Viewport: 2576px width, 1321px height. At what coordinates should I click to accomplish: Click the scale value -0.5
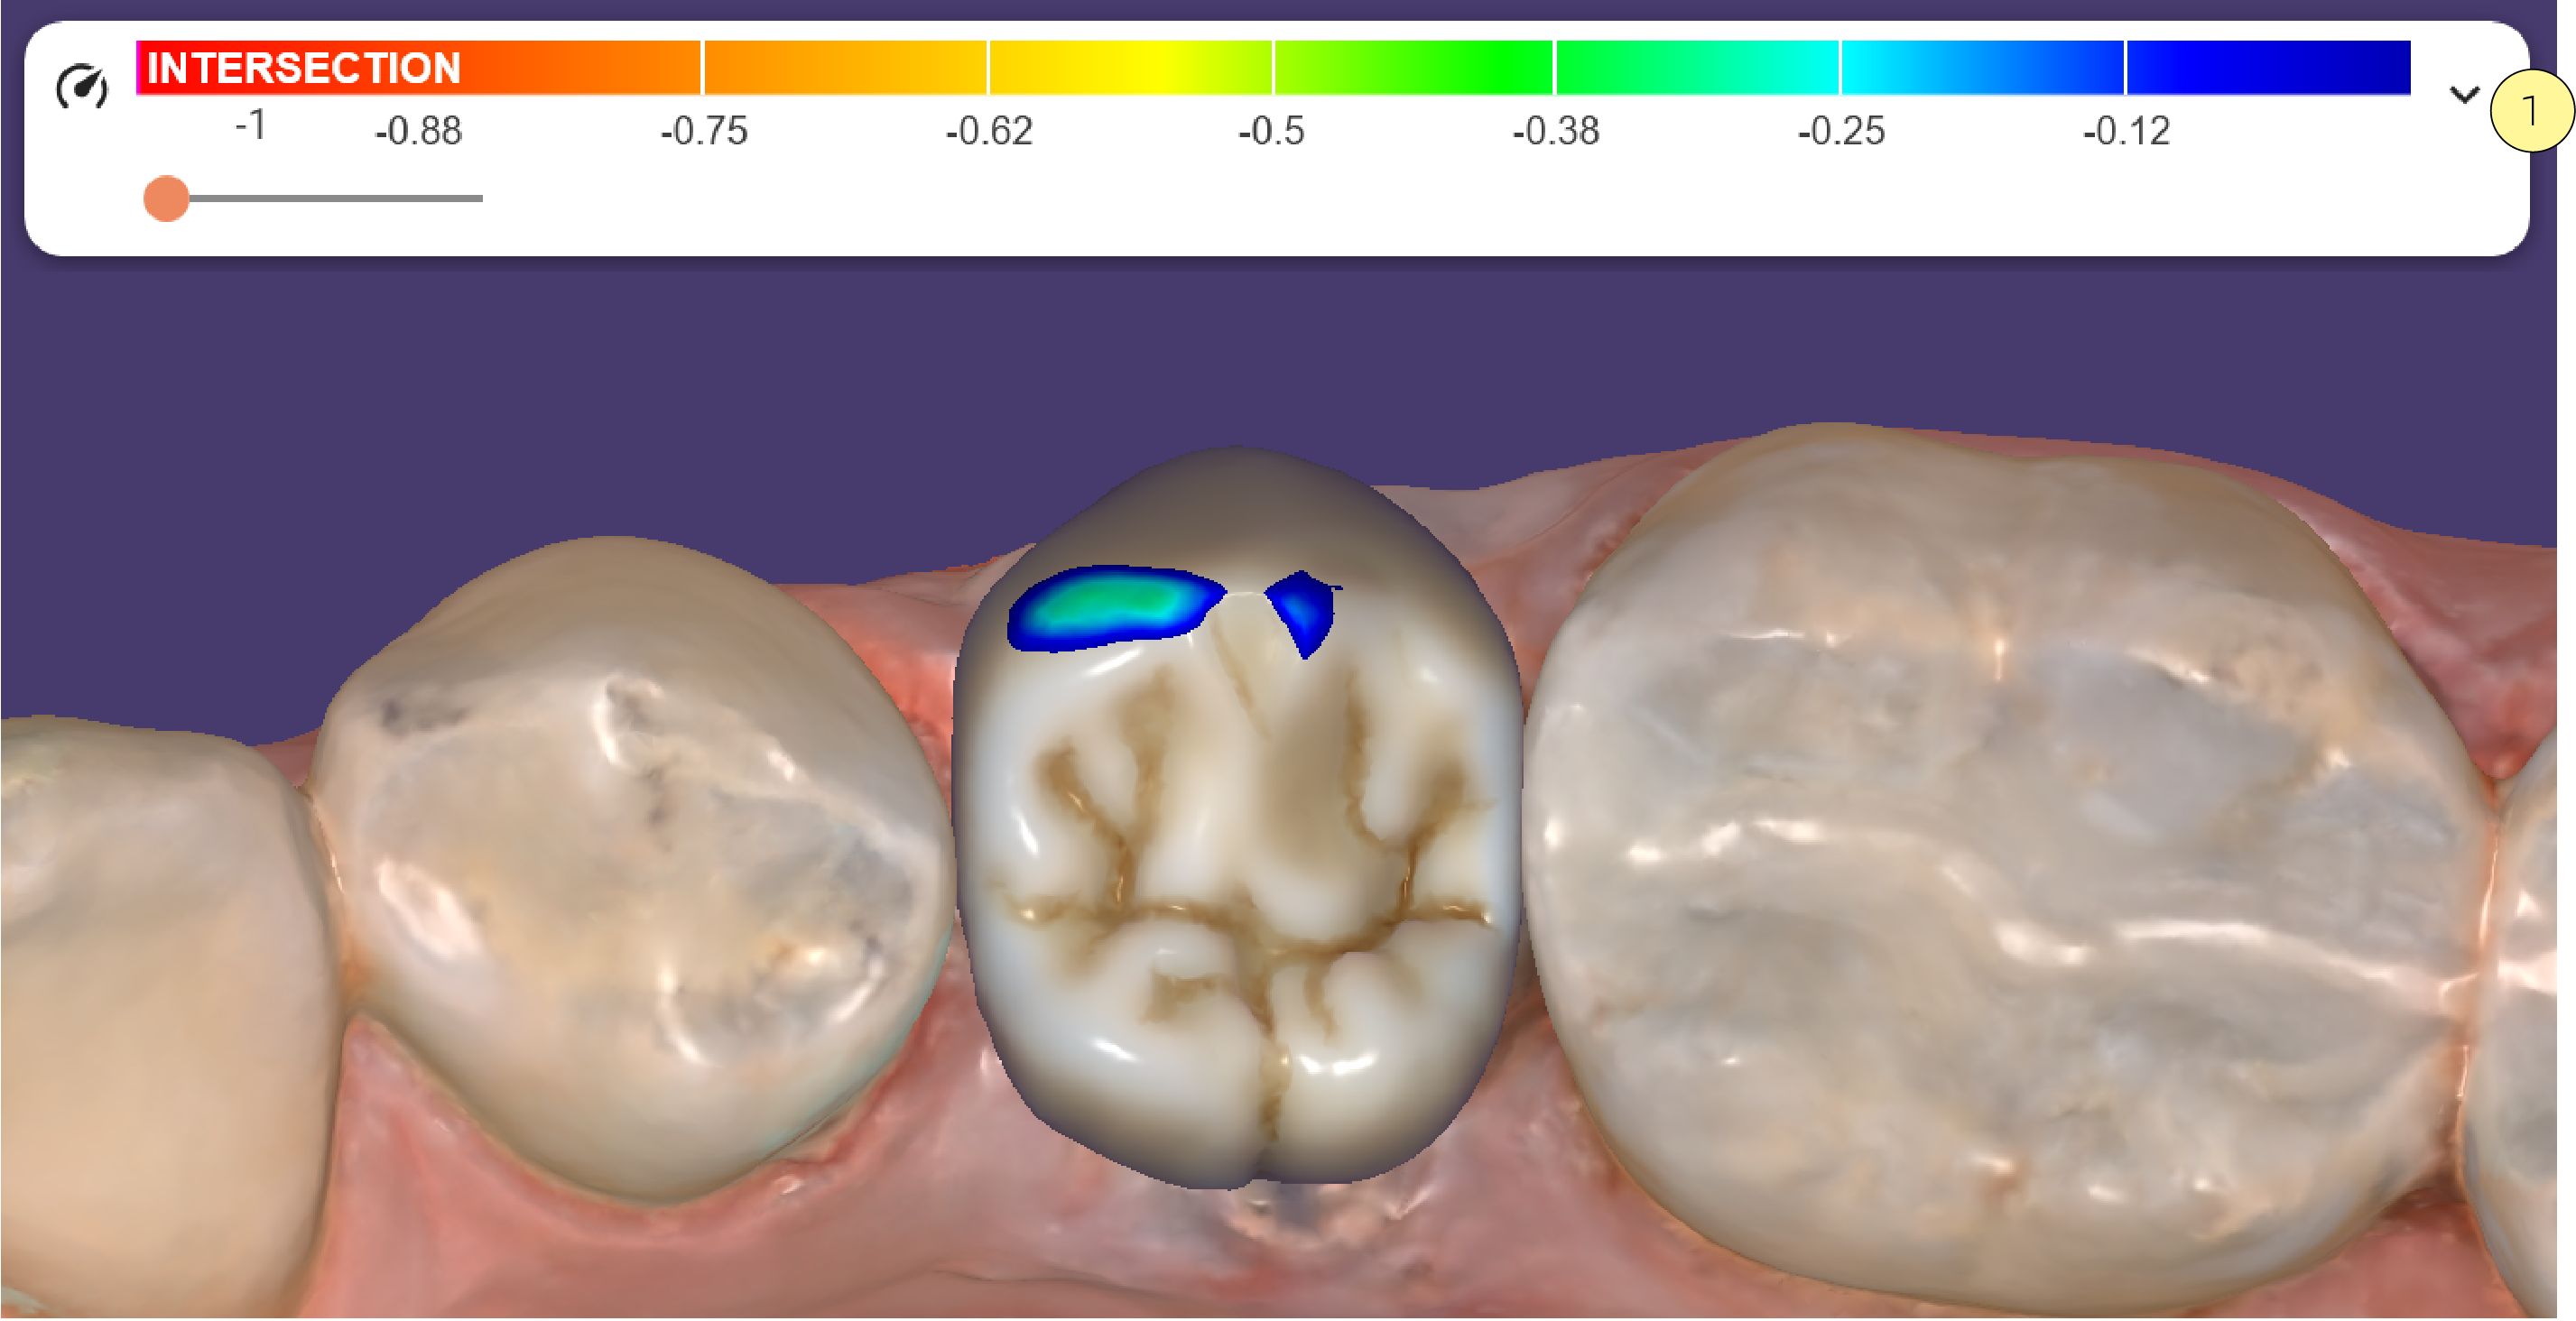pos(1271,130)
